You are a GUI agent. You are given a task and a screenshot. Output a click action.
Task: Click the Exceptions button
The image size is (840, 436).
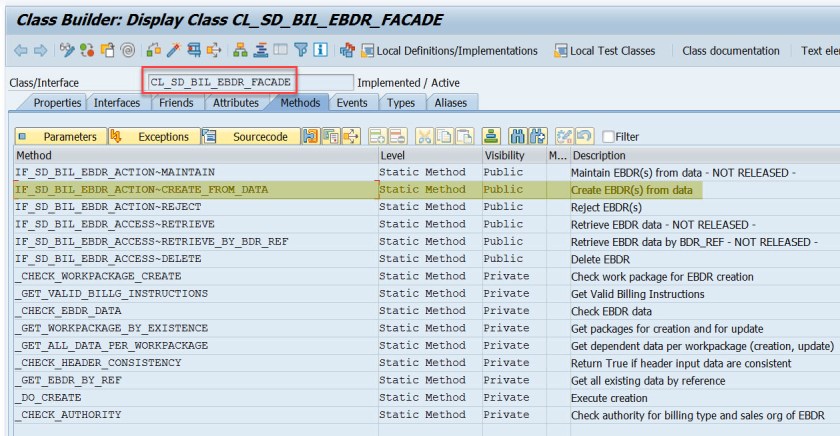click(152, 136)
